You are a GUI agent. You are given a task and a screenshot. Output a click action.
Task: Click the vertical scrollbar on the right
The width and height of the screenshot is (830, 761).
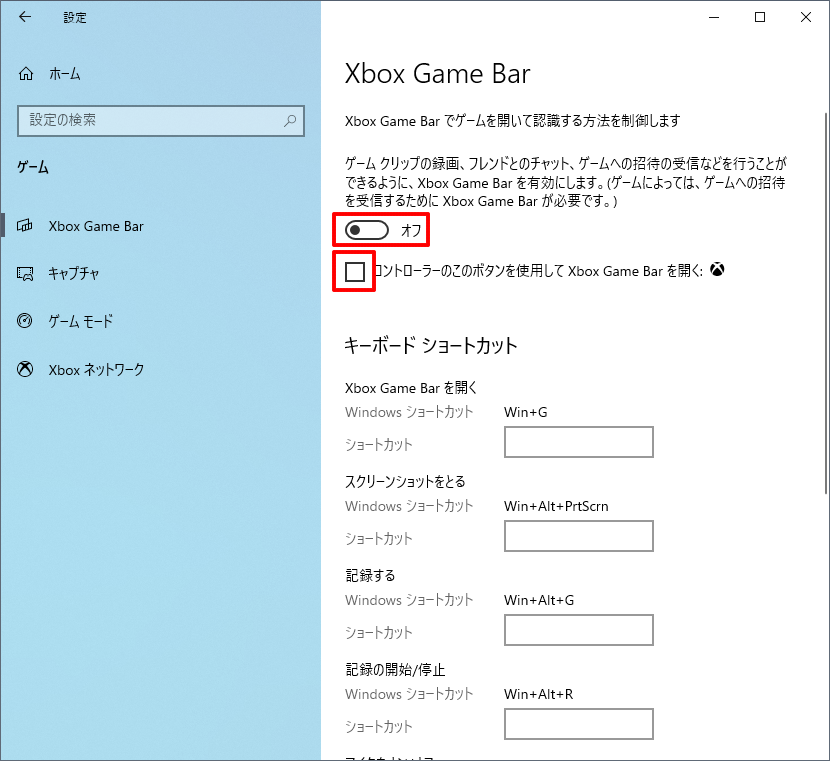(826, 303)
